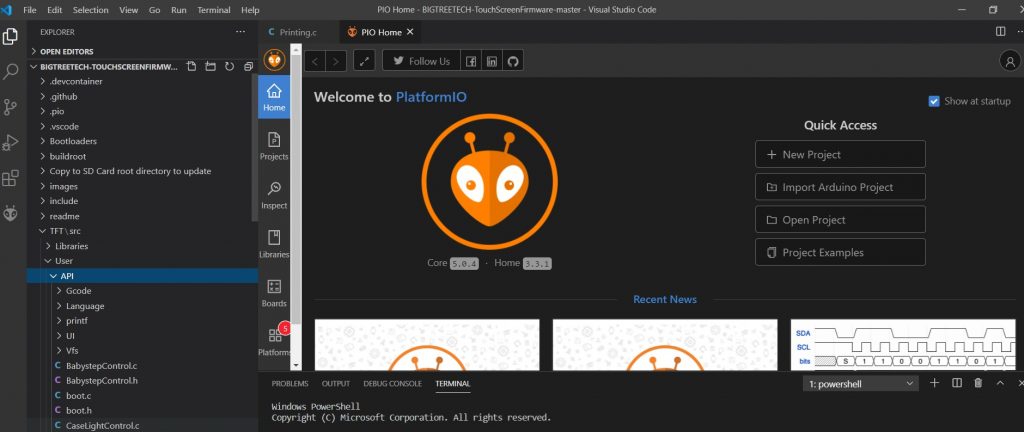Open BabystepControl.c file
Screen dimensions: 1024x432
[x=142, y=365]
